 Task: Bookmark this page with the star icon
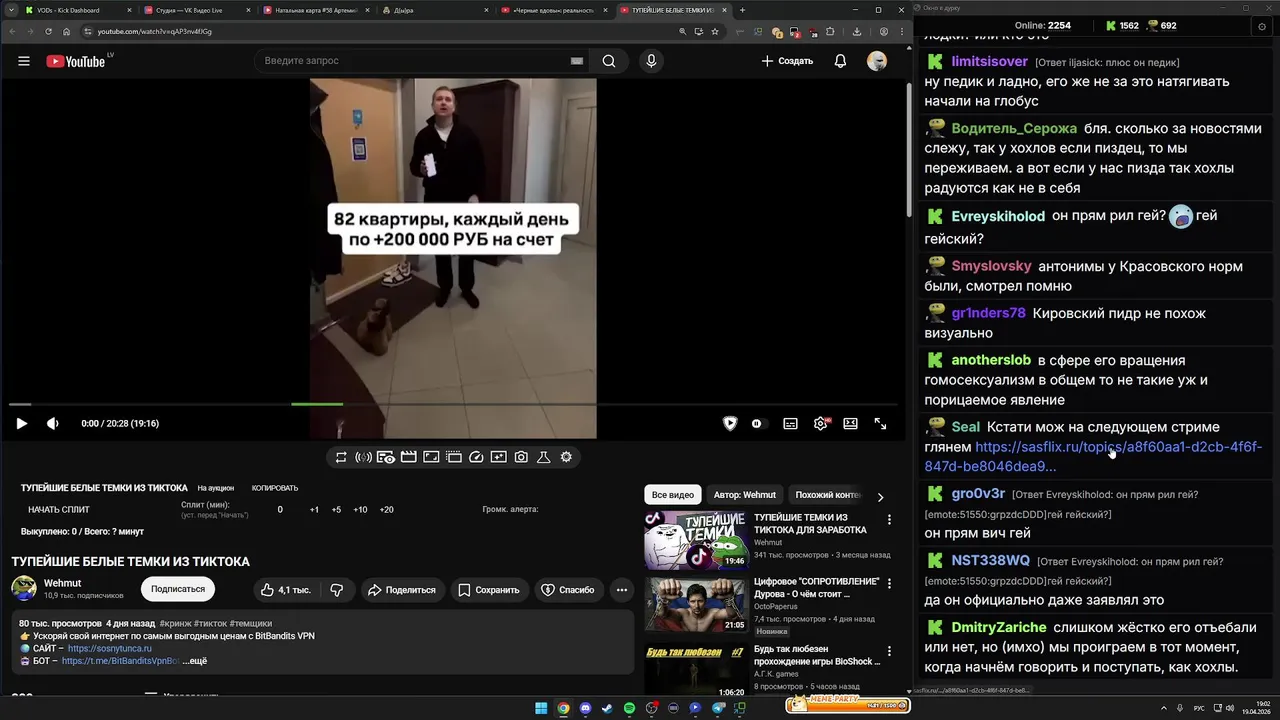714,31
